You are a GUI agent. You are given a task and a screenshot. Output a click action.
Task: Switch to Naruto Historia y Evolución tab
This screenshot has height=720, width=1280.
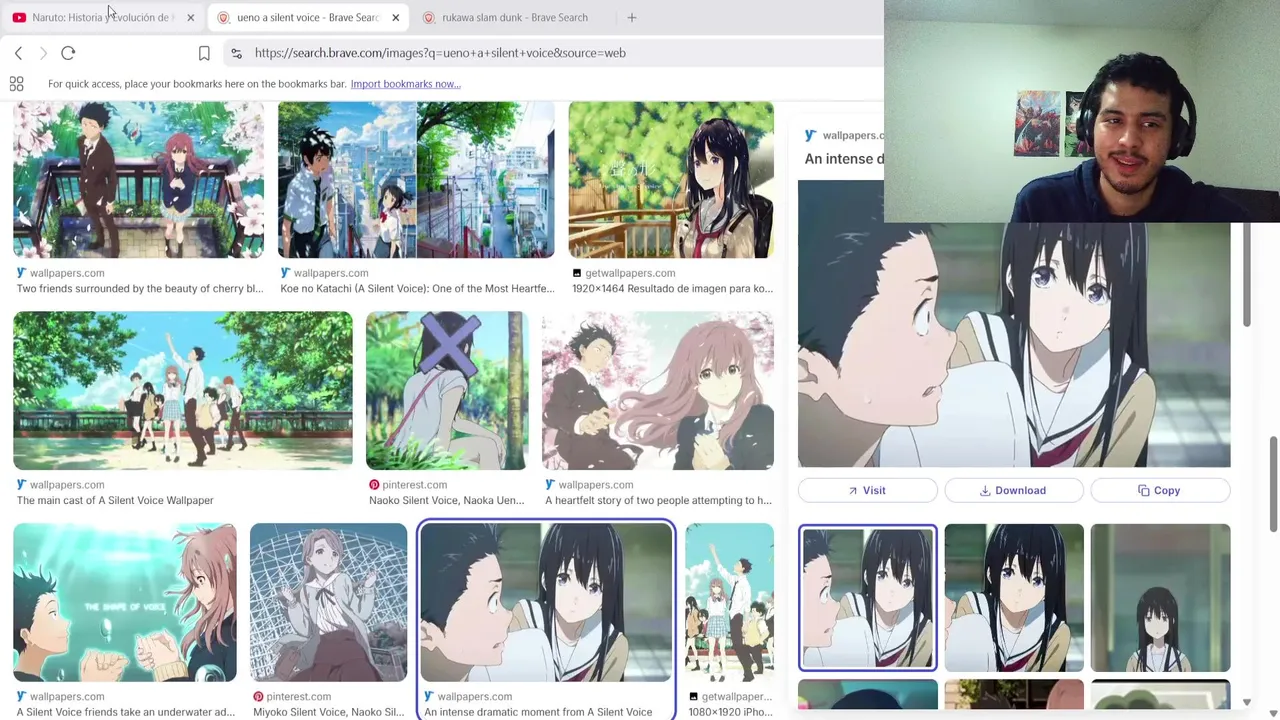(x=103, y=17)
